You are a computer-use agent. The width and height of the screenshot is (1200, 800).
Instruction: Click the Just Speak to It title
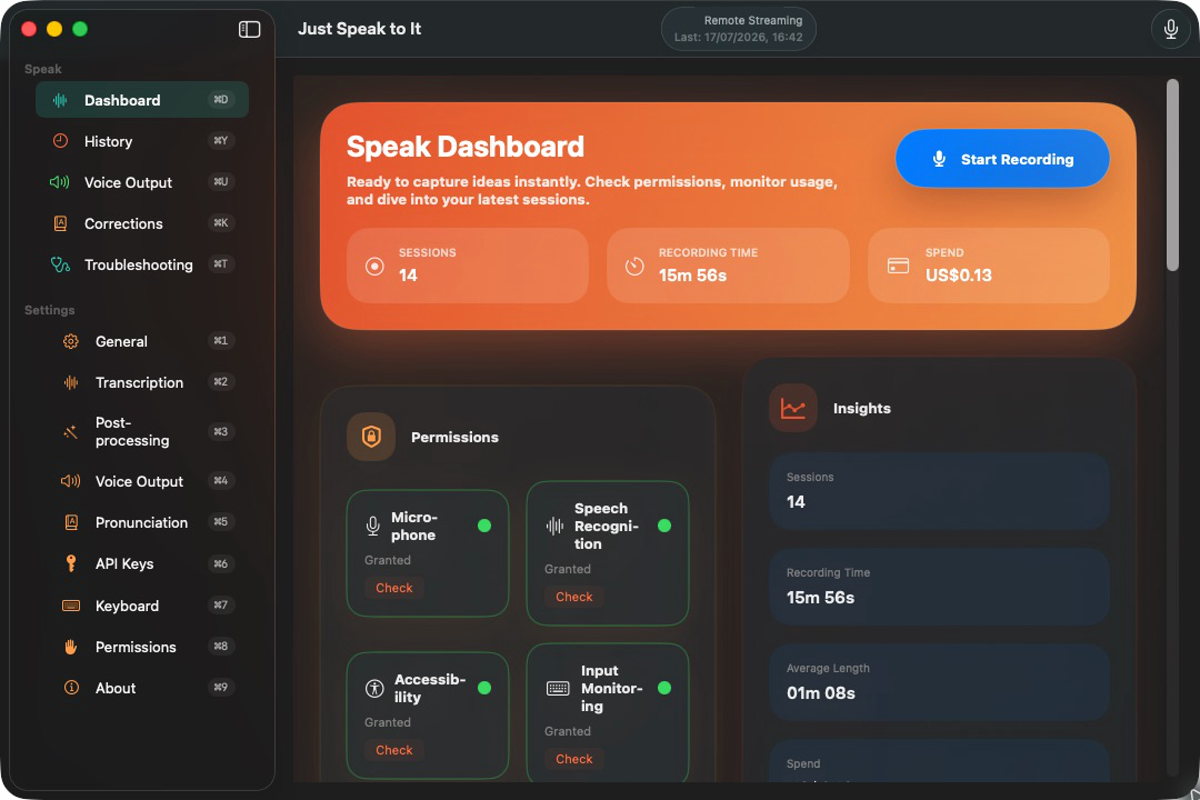pyautogui.click(x=359, y=29)
